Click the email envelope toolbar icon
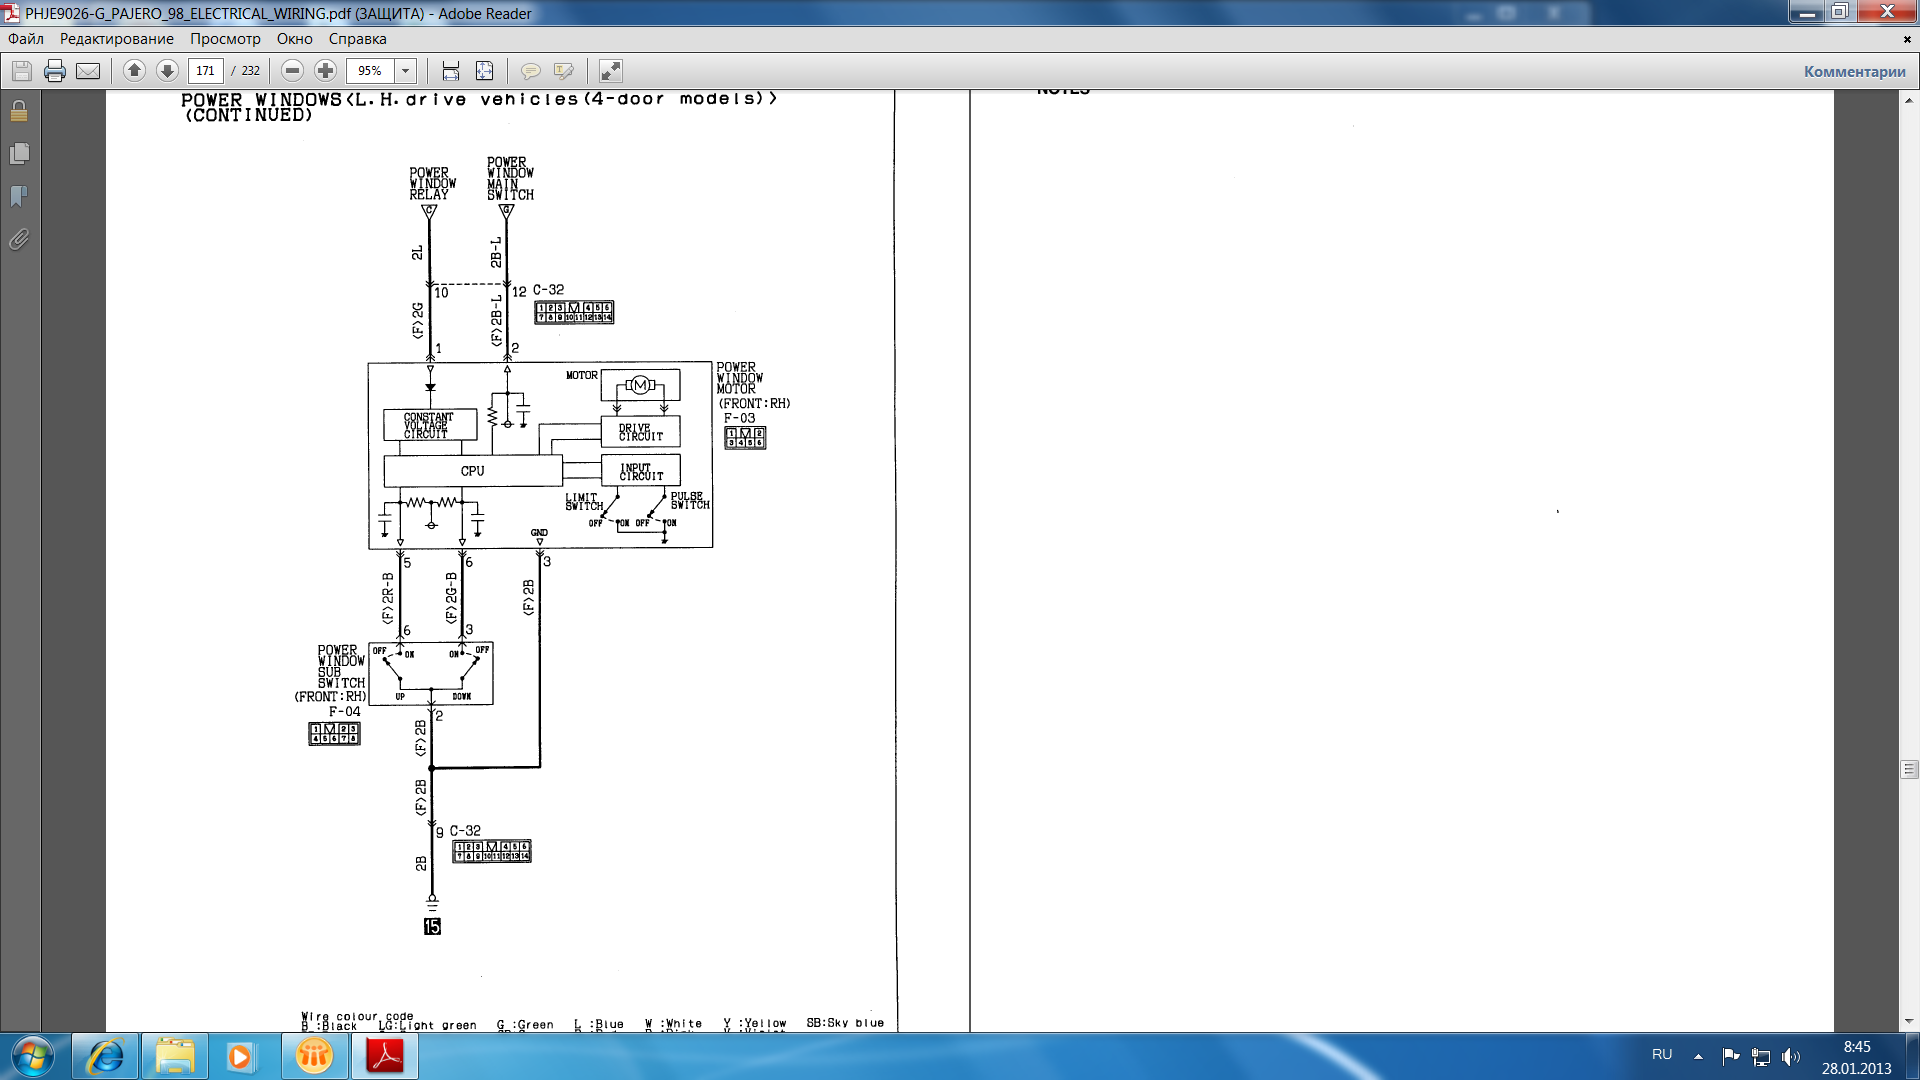 click(x=88, y=71)
